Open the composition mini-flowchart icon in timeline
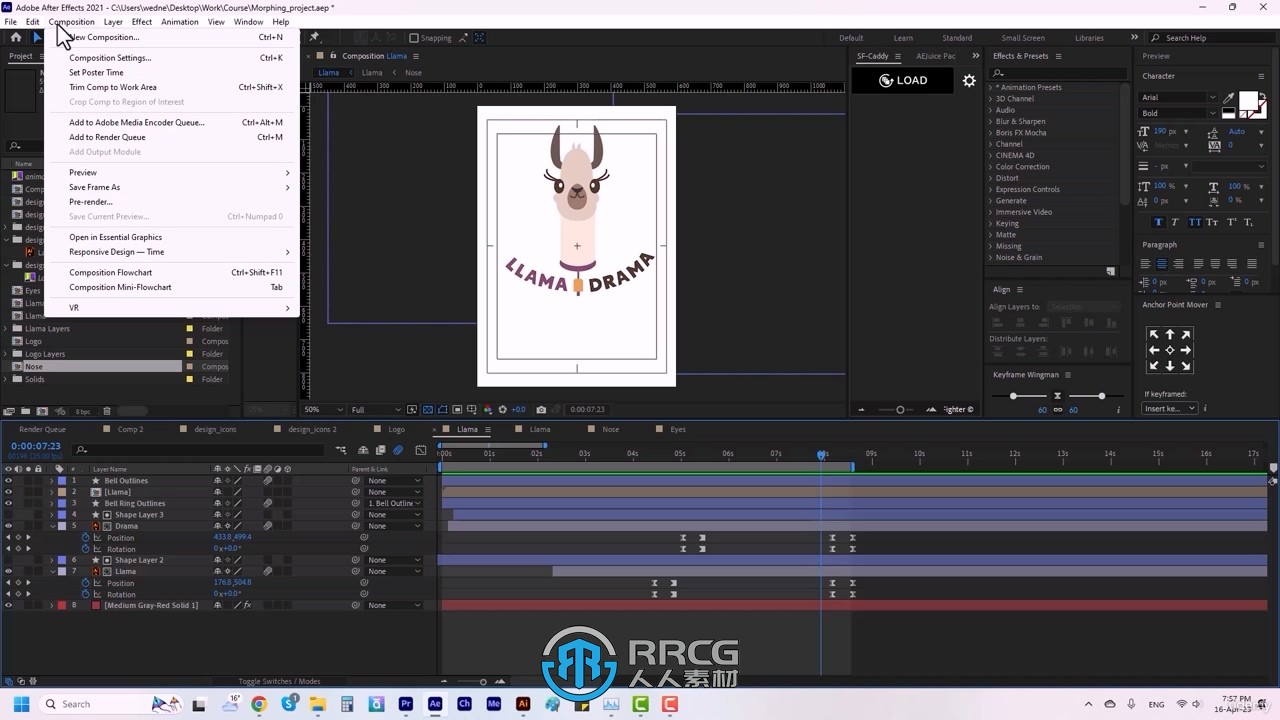 coord(341,450)
